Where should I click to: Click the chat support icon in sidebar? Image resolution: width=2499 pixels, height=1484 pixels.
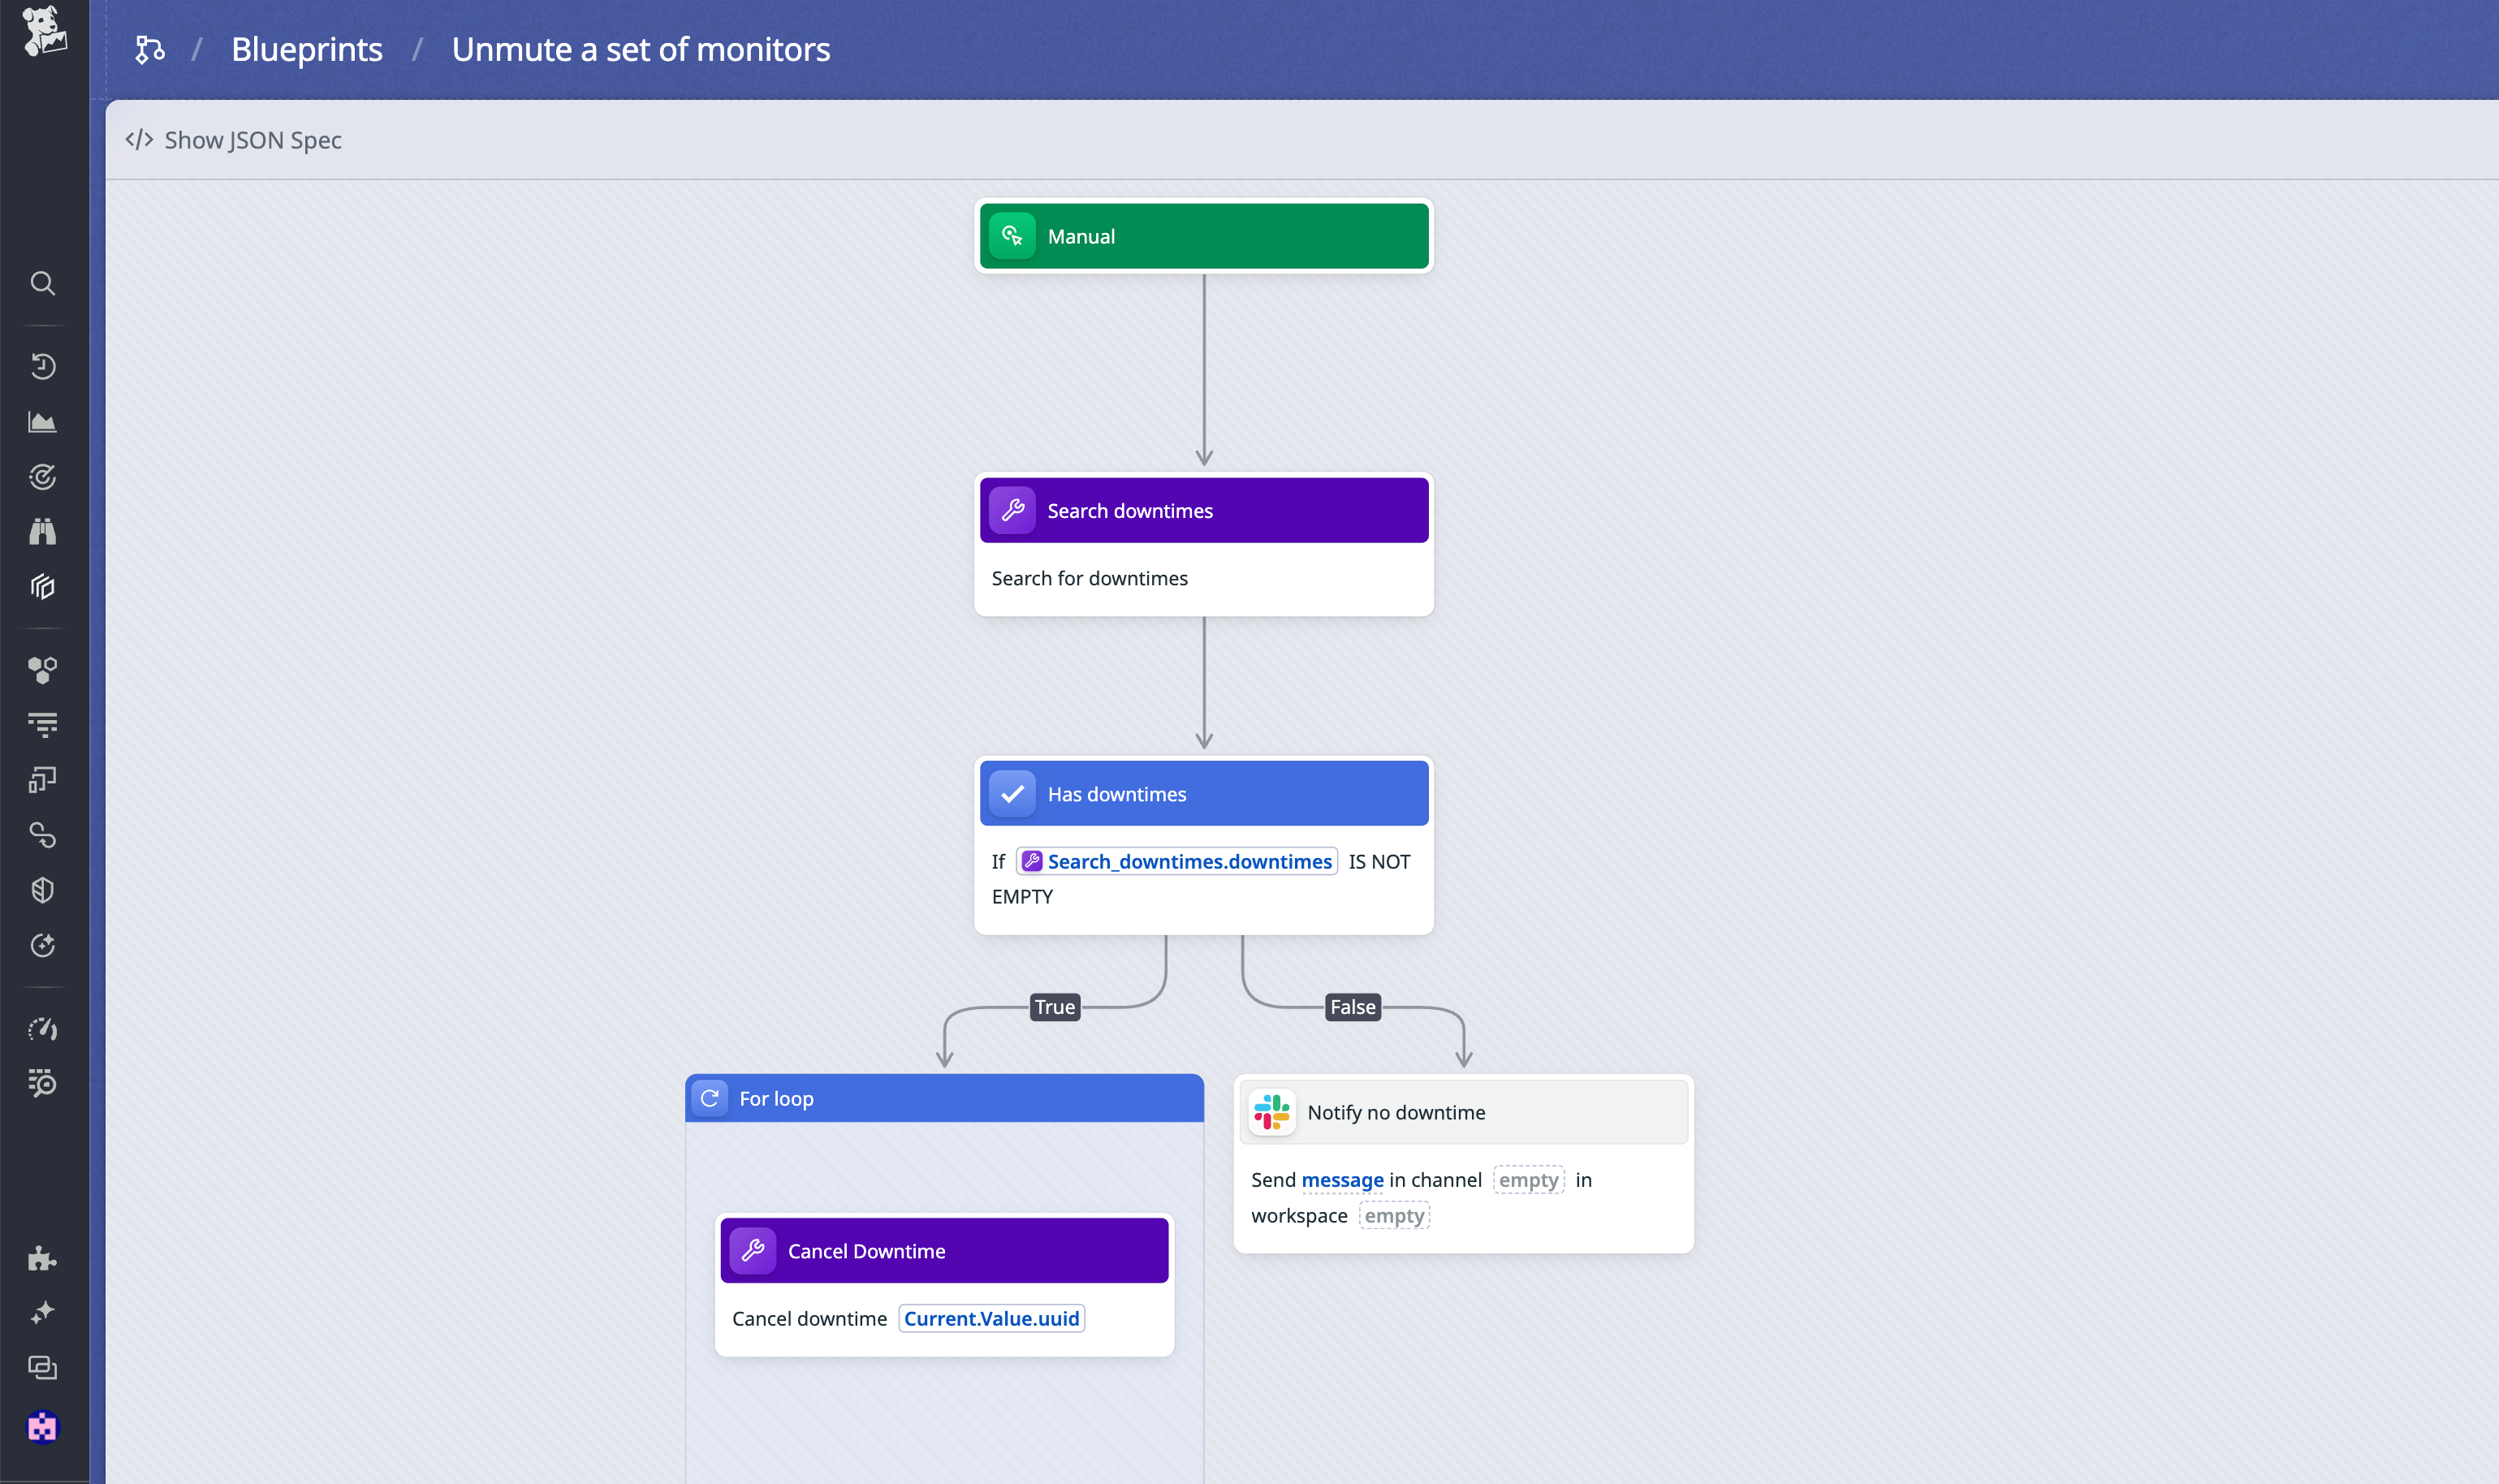tap(42, 1367)
